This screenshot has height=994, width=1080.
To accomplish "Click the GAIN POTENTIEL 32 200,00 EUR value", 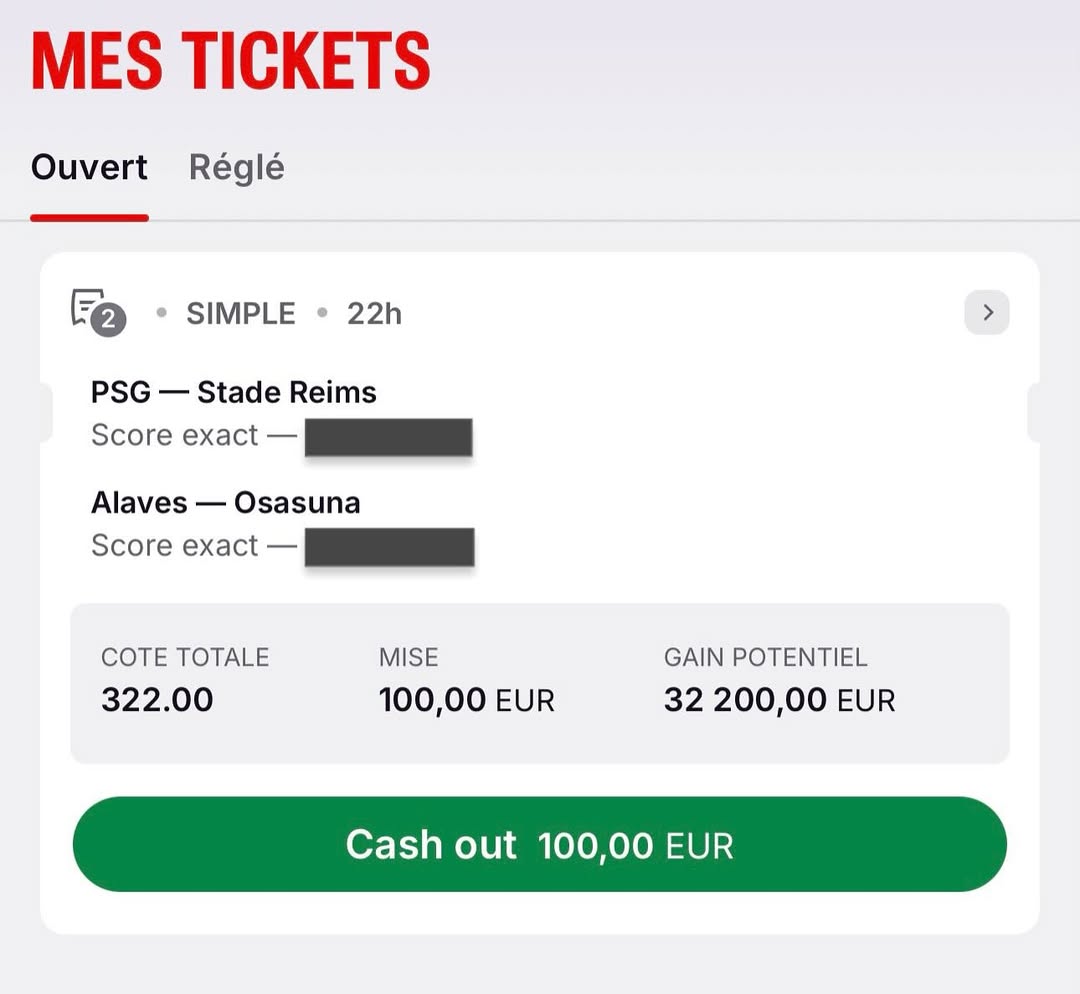I will point(779,700).
